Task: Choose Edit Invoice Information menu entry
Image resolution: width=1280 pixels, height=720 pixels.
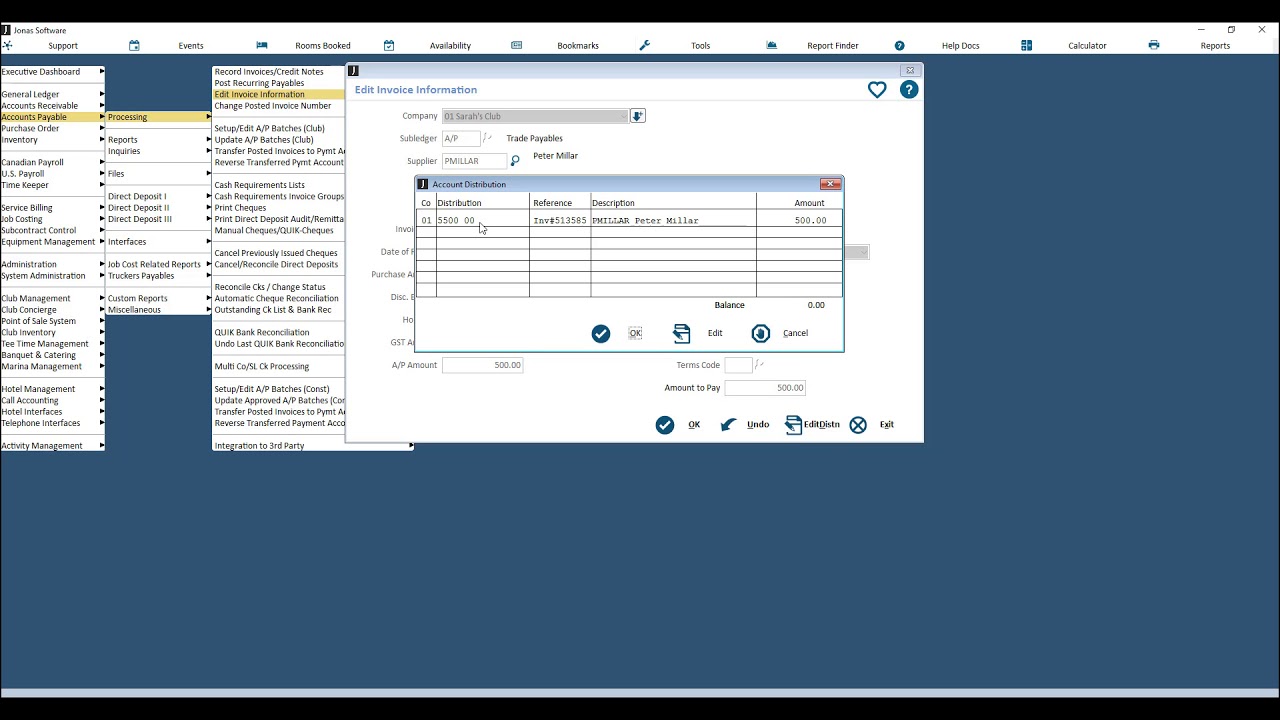Action: tap(279, 94)
